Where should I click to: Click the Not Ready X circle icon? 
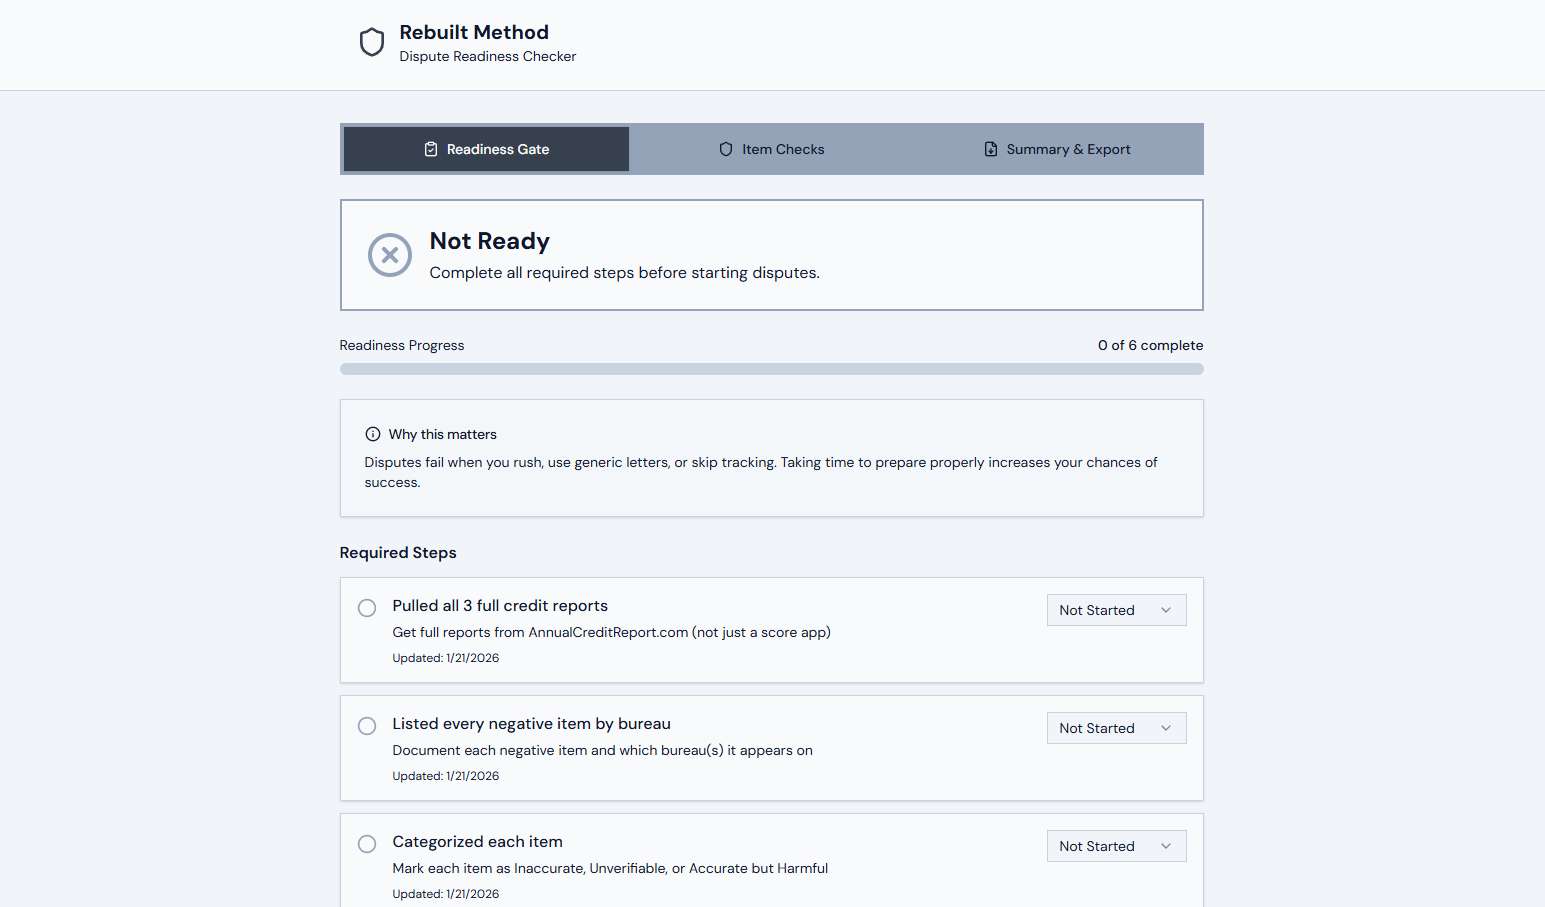point(390,255)
